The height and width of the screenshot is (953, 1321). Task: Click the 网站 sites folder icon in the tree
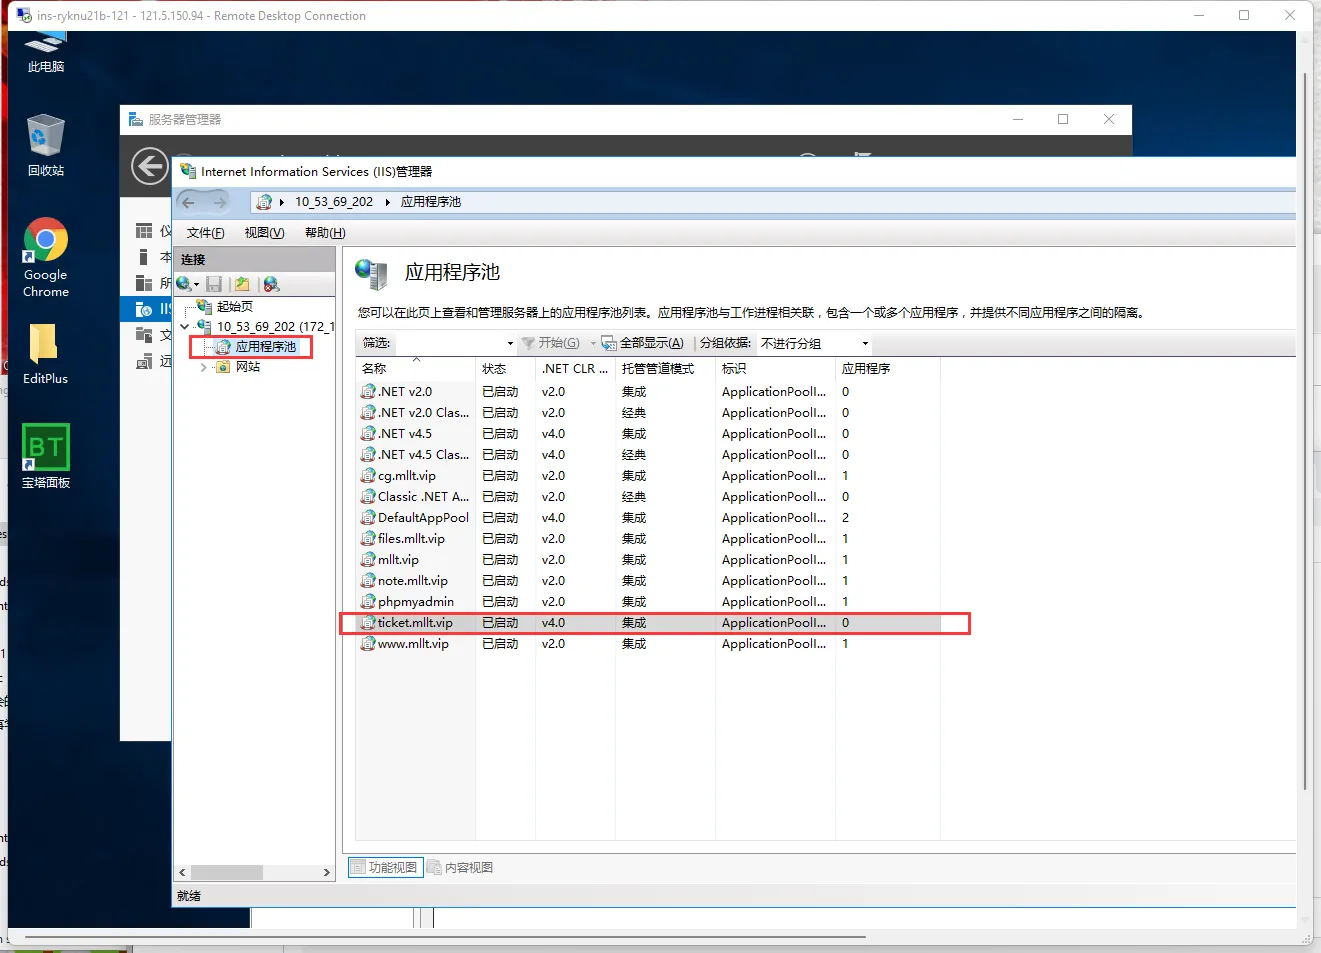[223, 367]
